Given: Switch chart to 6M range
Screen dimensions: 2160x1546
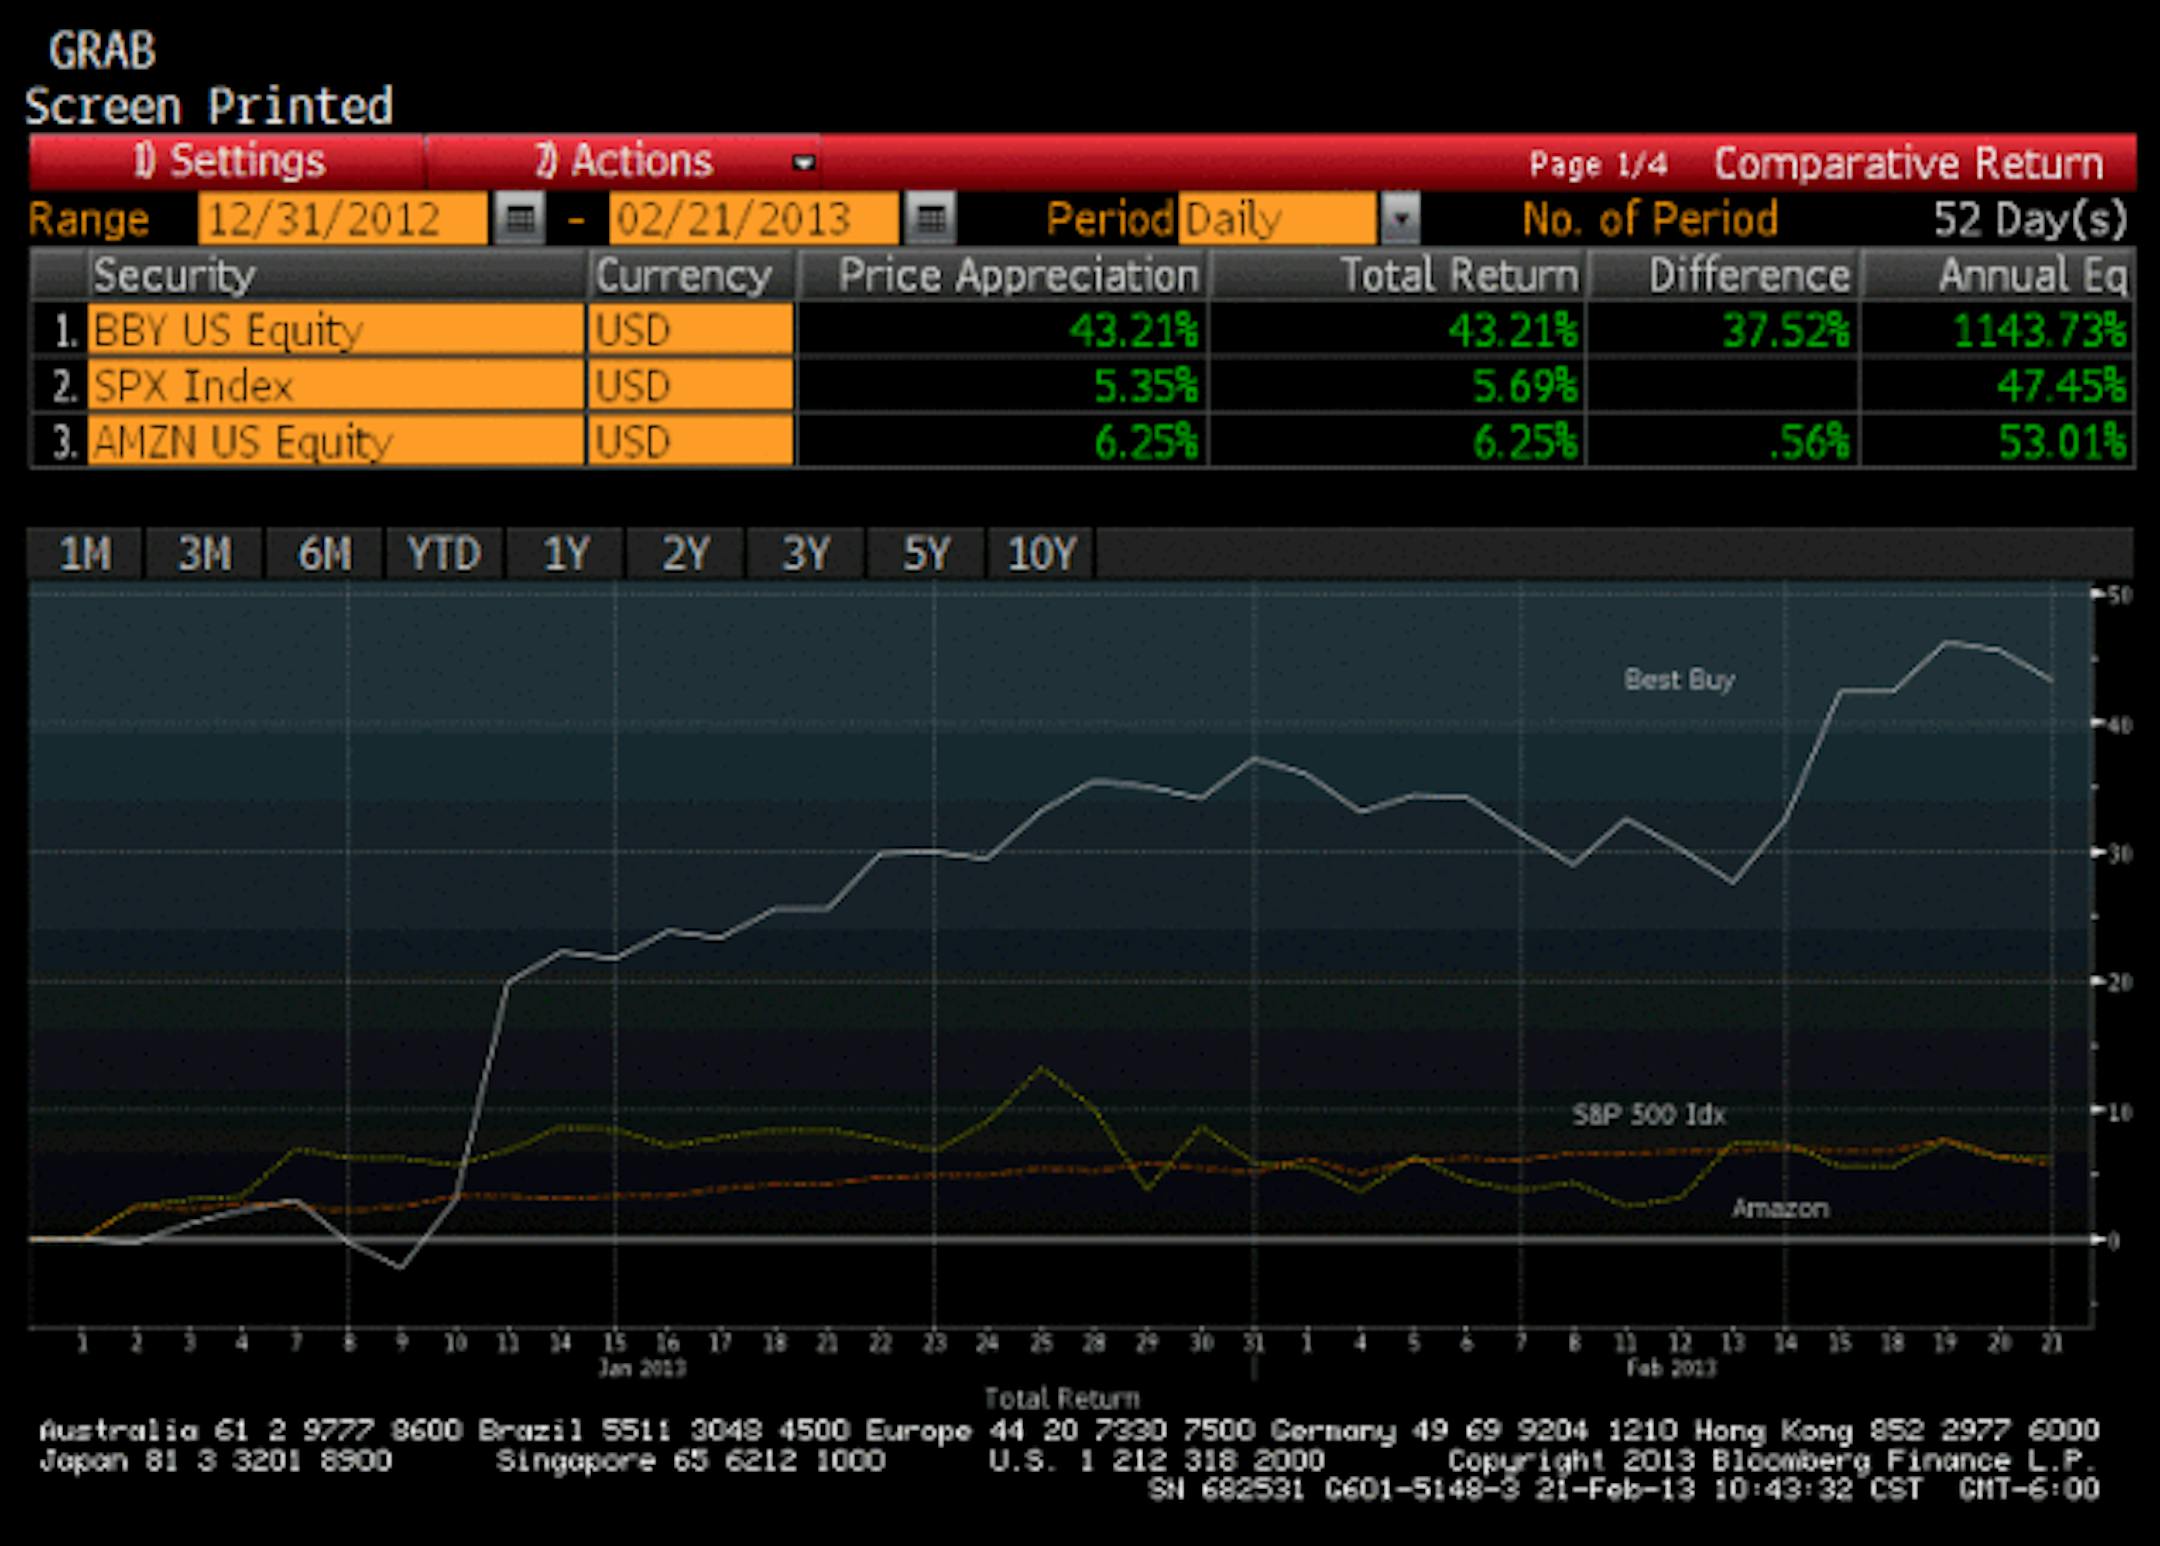Looking at the screenshot, I should coord(324,554).
